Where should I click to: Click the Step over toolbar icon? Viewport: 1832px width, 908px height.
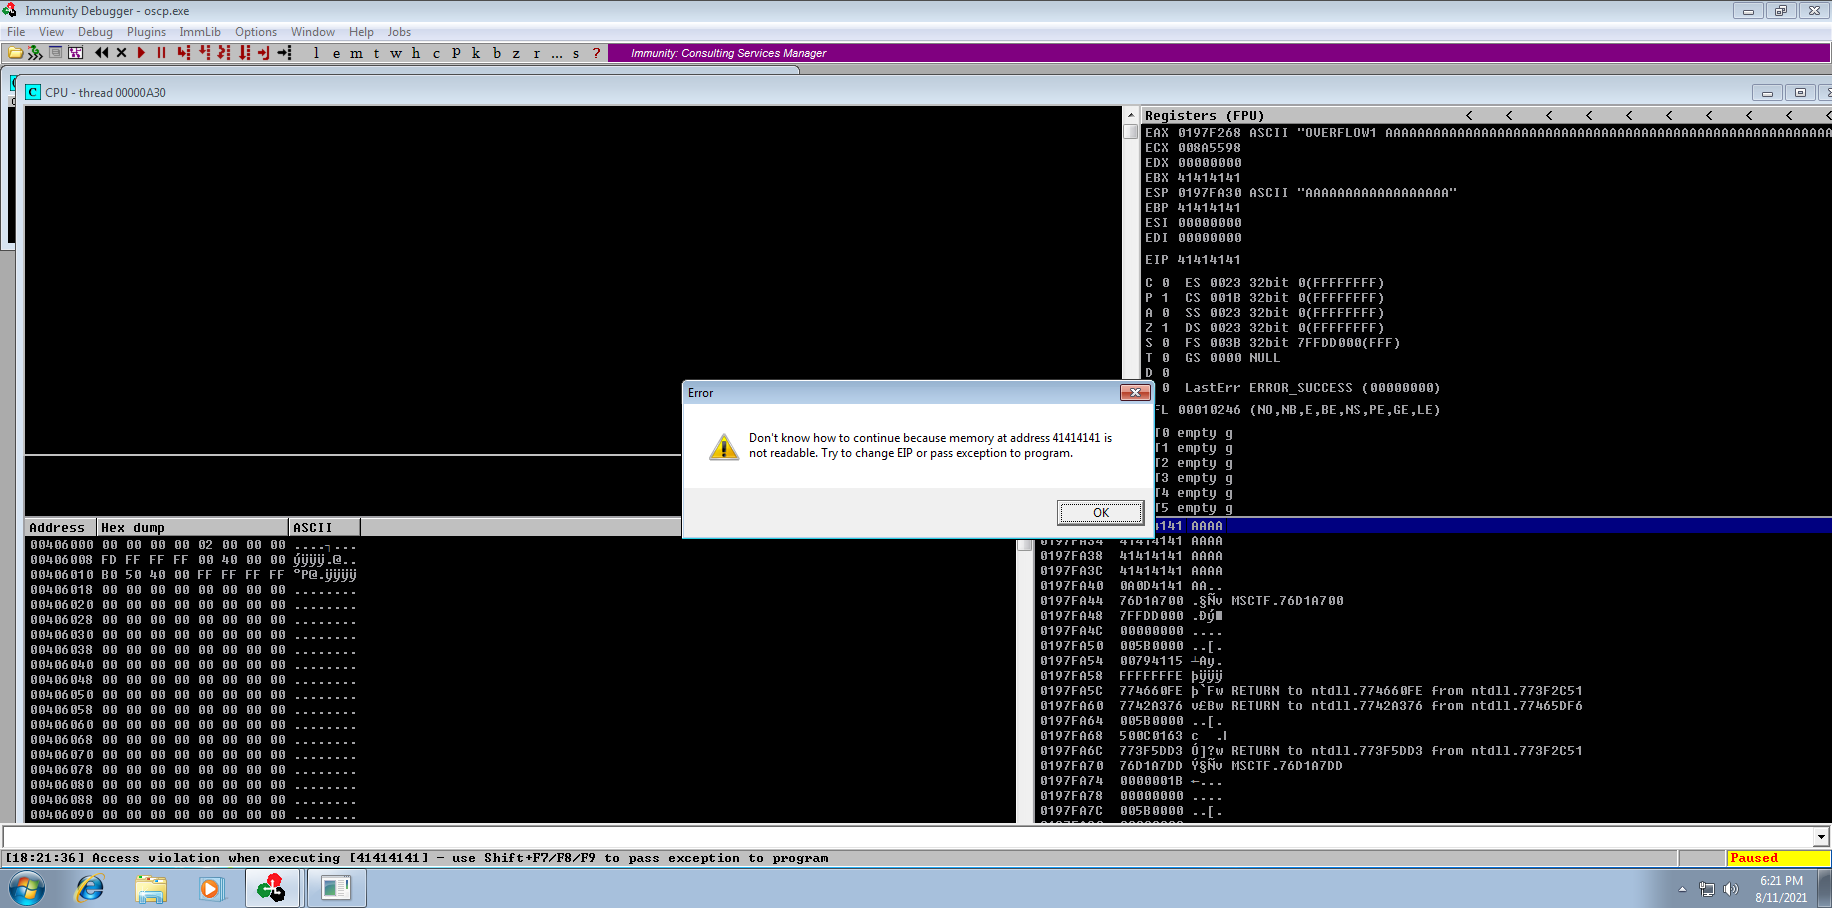click(204, 53)
